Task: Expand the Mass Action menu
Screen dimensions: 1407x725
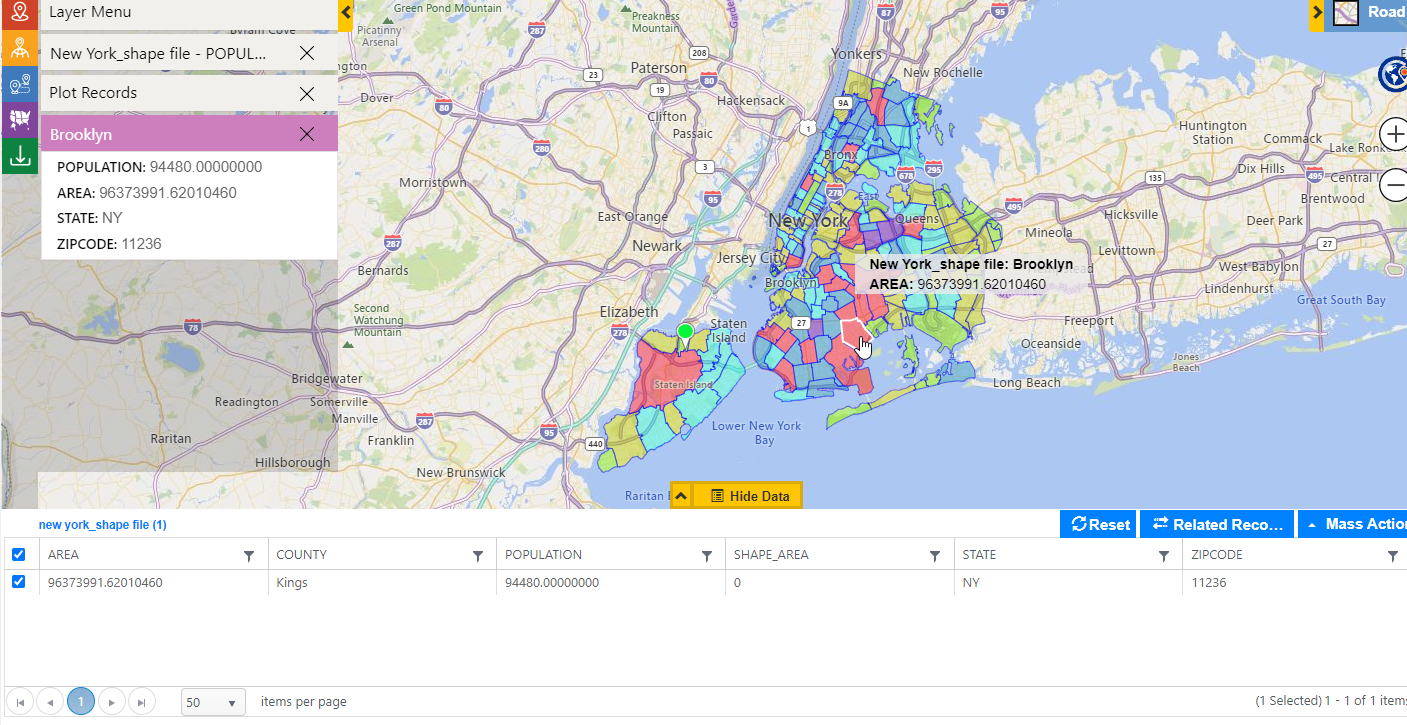Action: pos(1352,524)
